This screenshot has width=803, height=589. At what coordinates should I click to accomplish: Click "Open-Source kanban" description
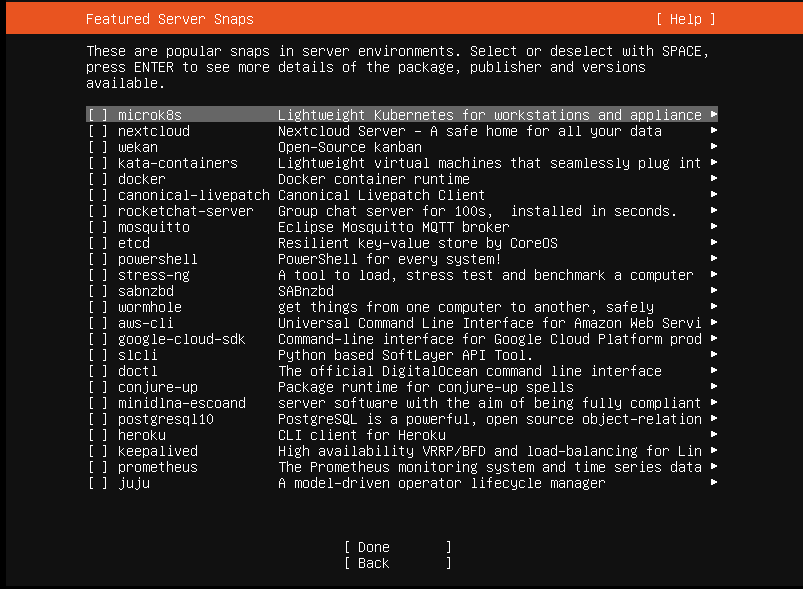350,148
